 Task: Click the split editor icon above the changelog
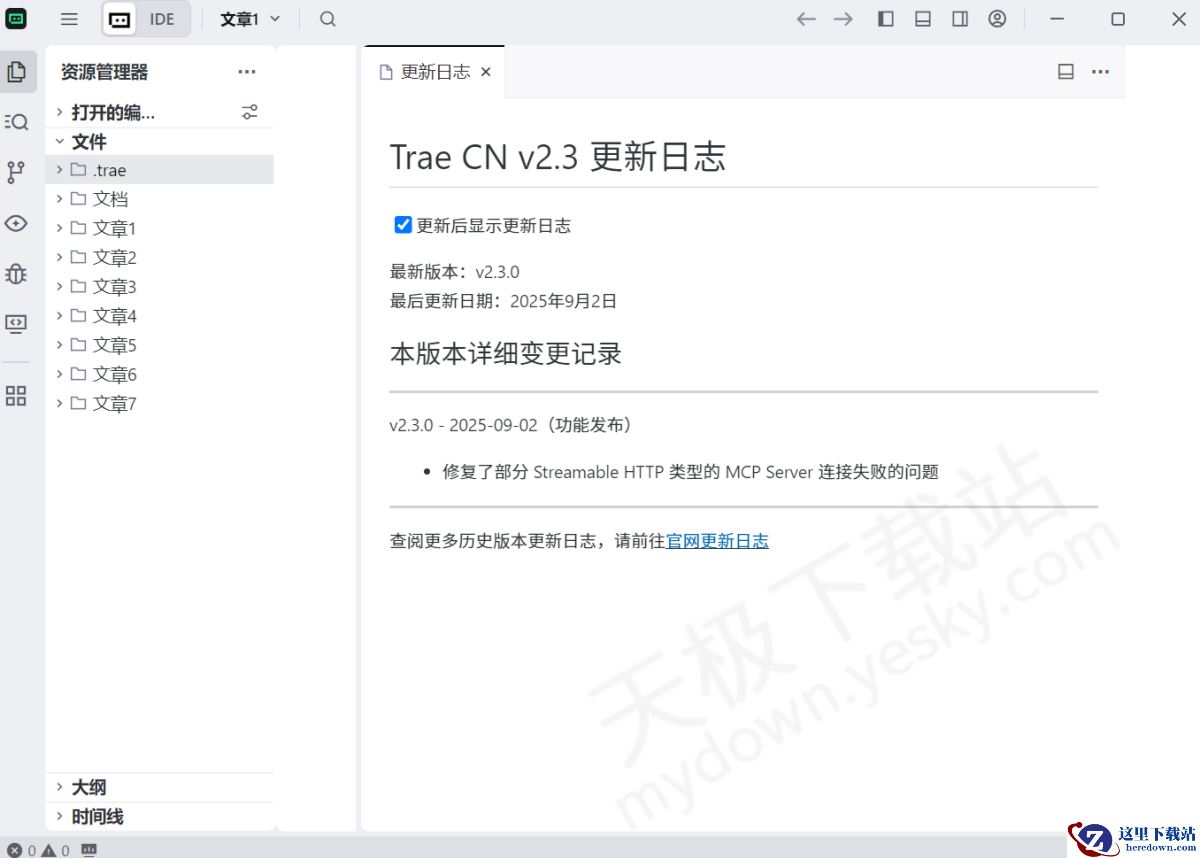point(1065,71)
